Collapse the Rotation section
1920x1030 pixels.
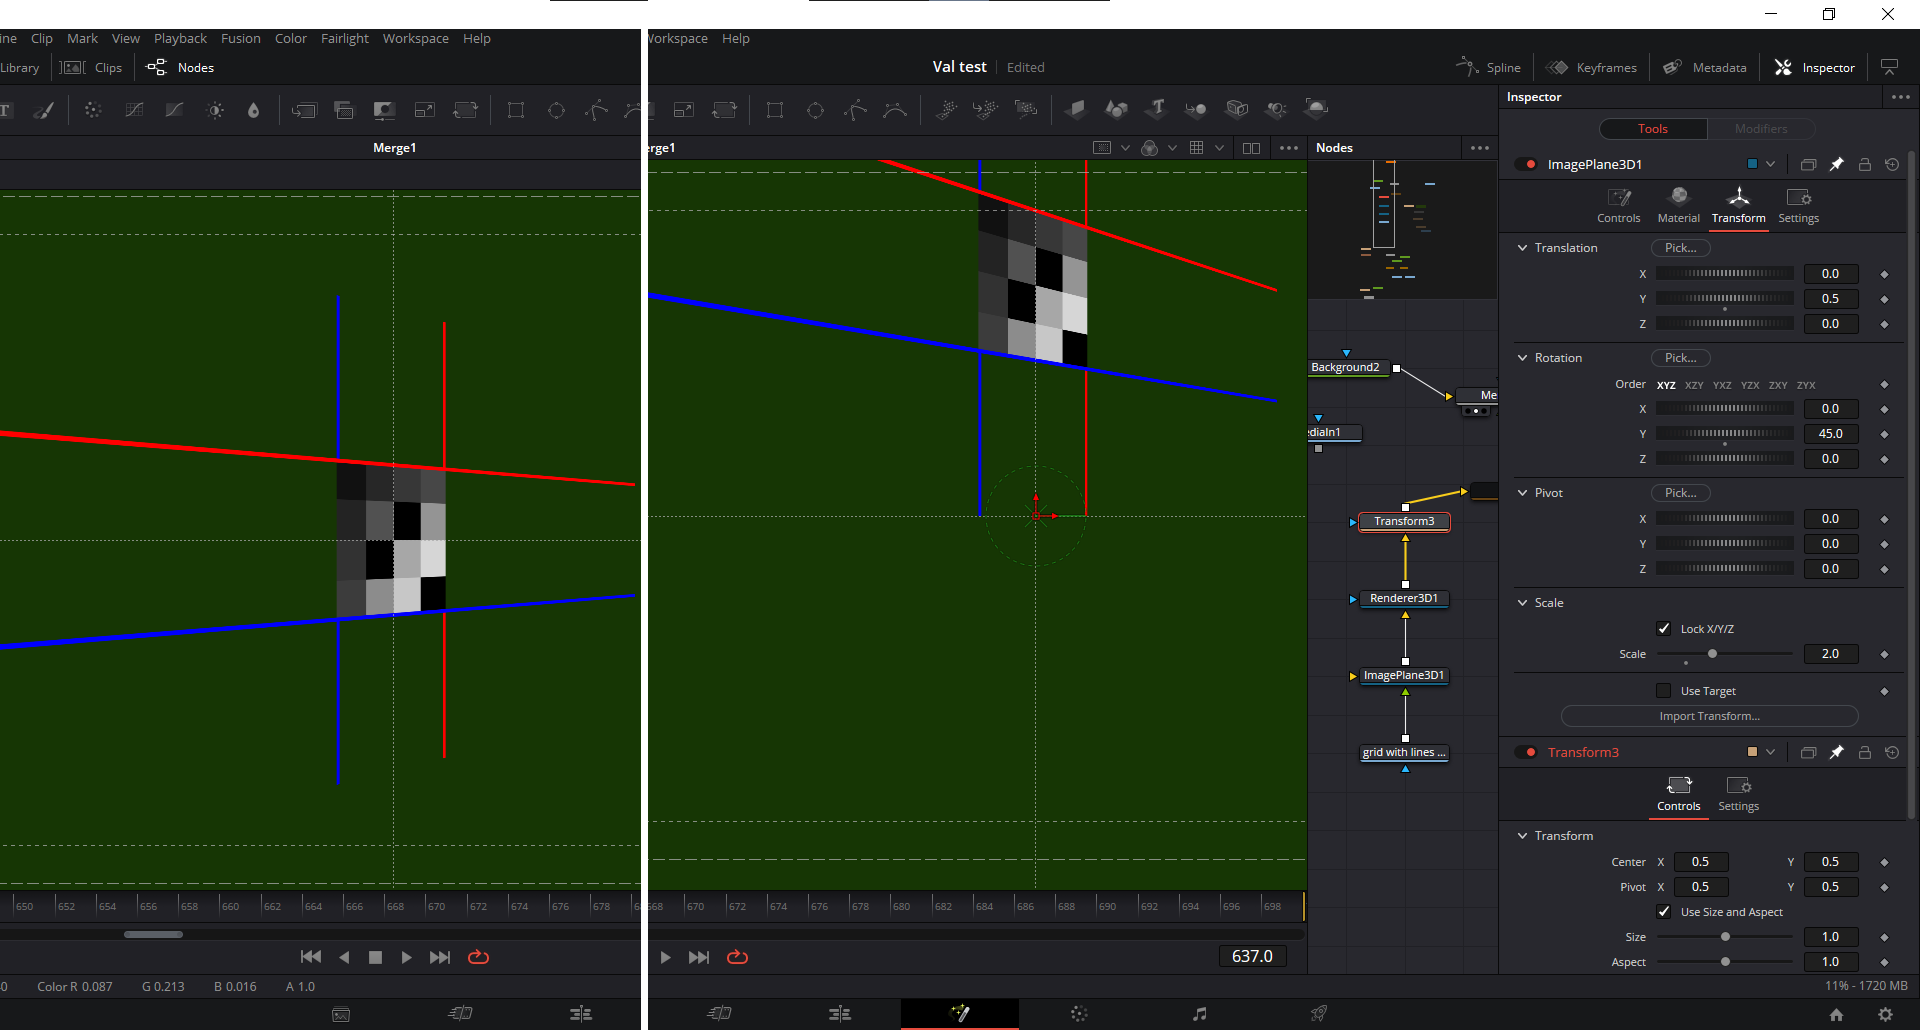[x=1523, y=358]
